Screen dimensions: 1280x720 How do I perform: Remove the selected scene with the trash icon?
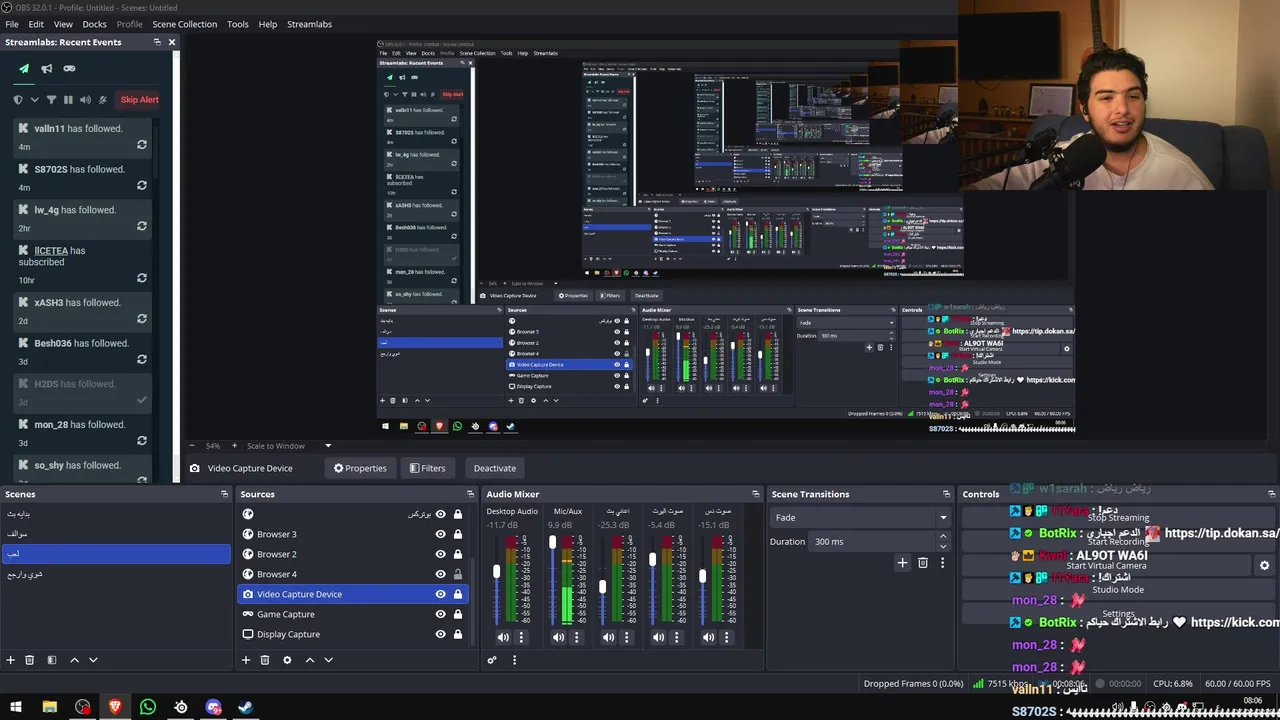pos(30,660)
